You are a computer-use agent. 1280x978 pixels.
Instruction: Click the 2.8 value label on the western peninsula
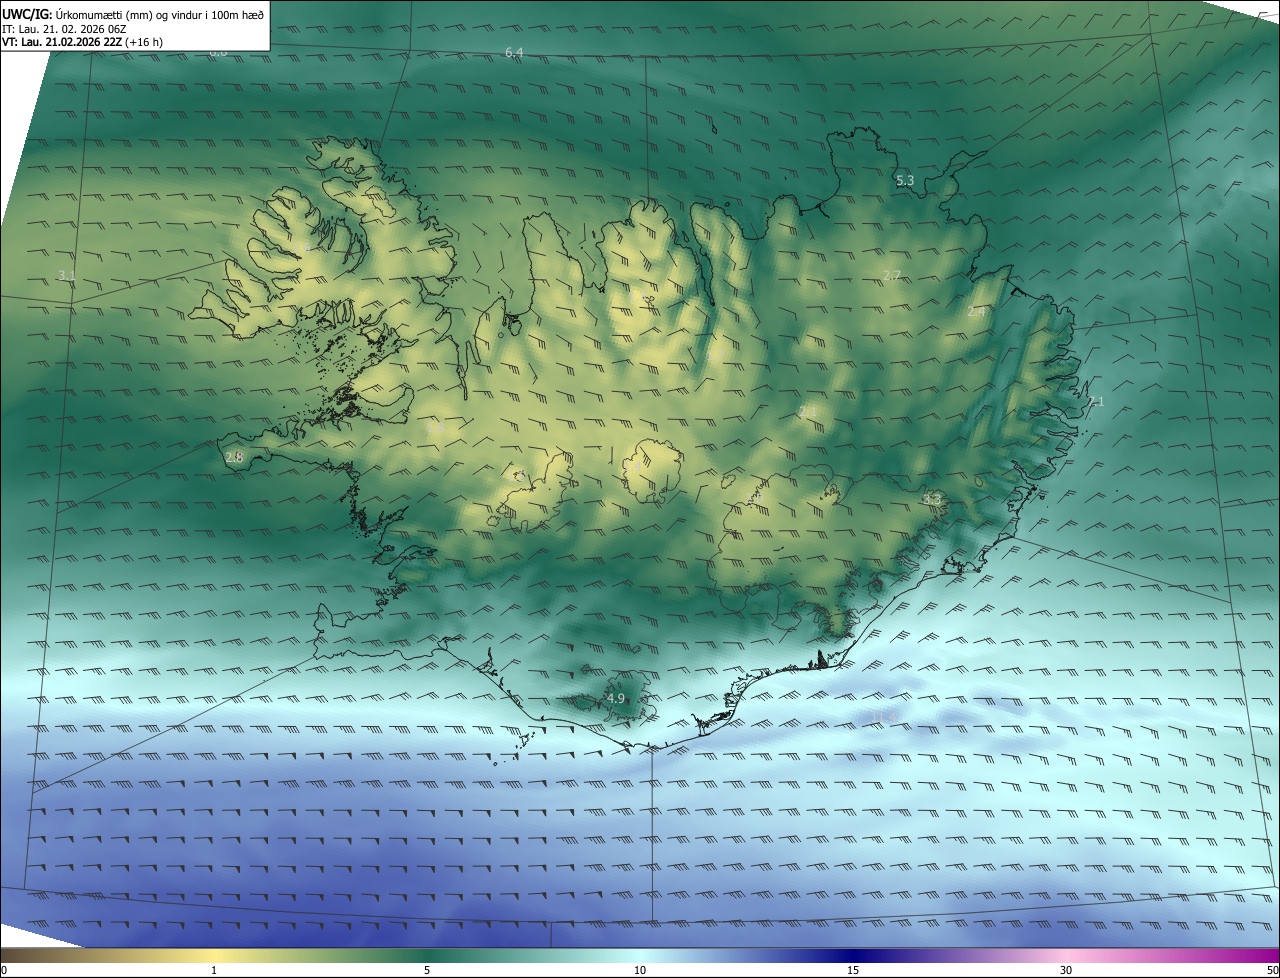(x=235, y=457)
